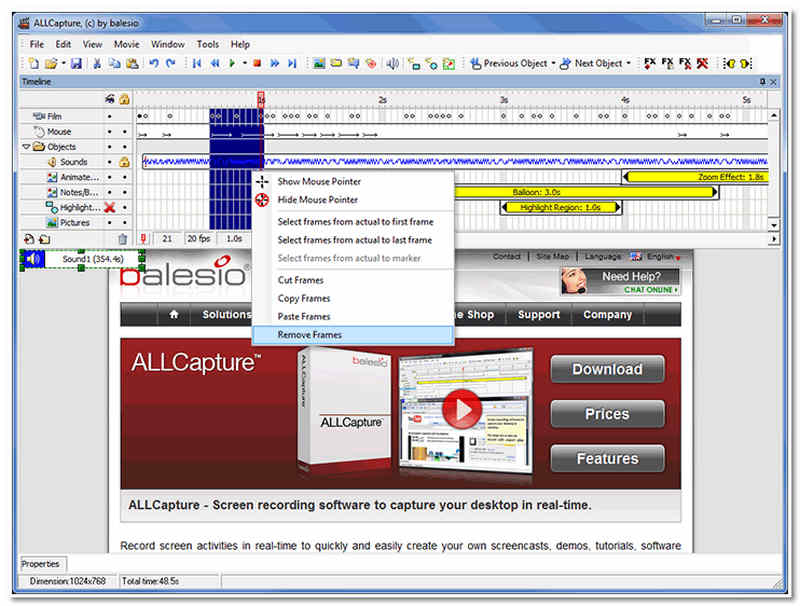This screenshot has height=606, width=800.
Task: Open the Movie menu
Action: (x=126, y=44)
